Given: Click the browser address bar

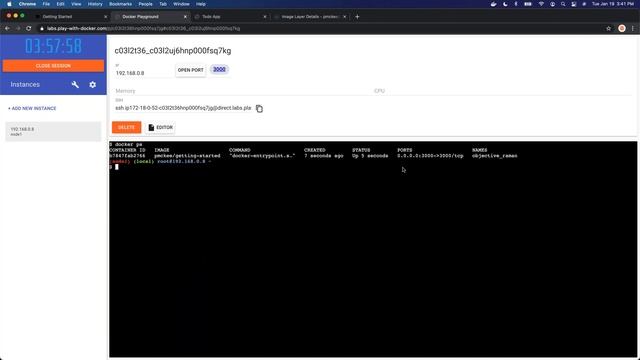Looking at the screenshot, I should [x=318, y=29].
